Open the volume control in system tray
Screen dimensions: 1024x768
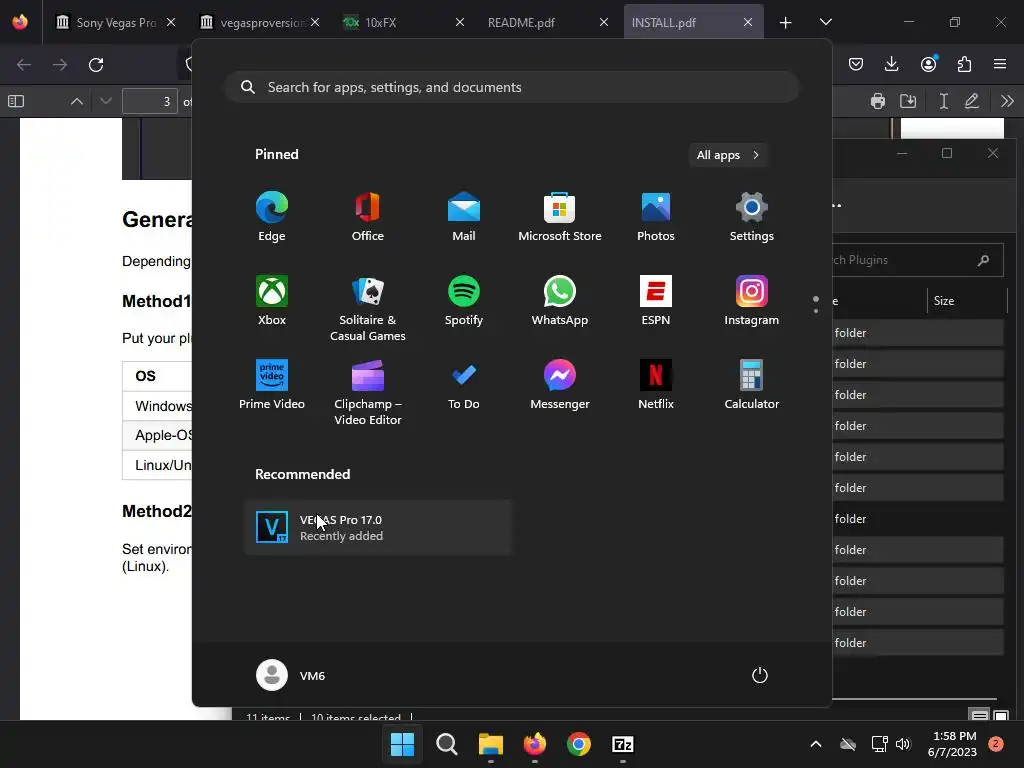(903, 744)
